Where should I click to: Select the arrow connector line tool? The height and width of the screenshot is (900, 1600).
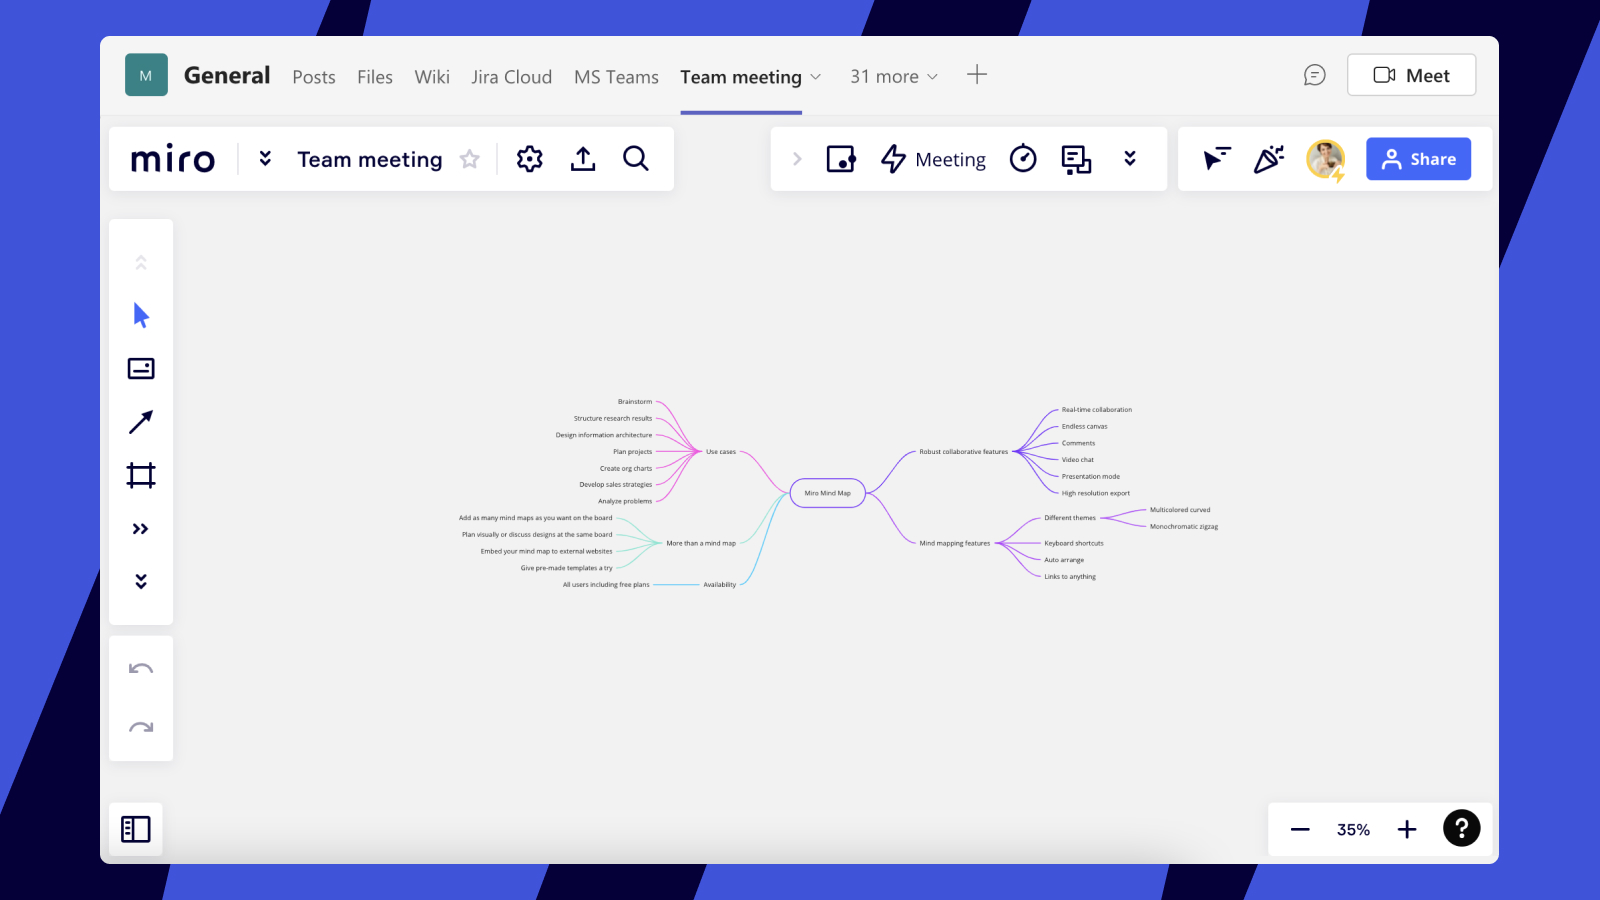click(x=141, y=422)
